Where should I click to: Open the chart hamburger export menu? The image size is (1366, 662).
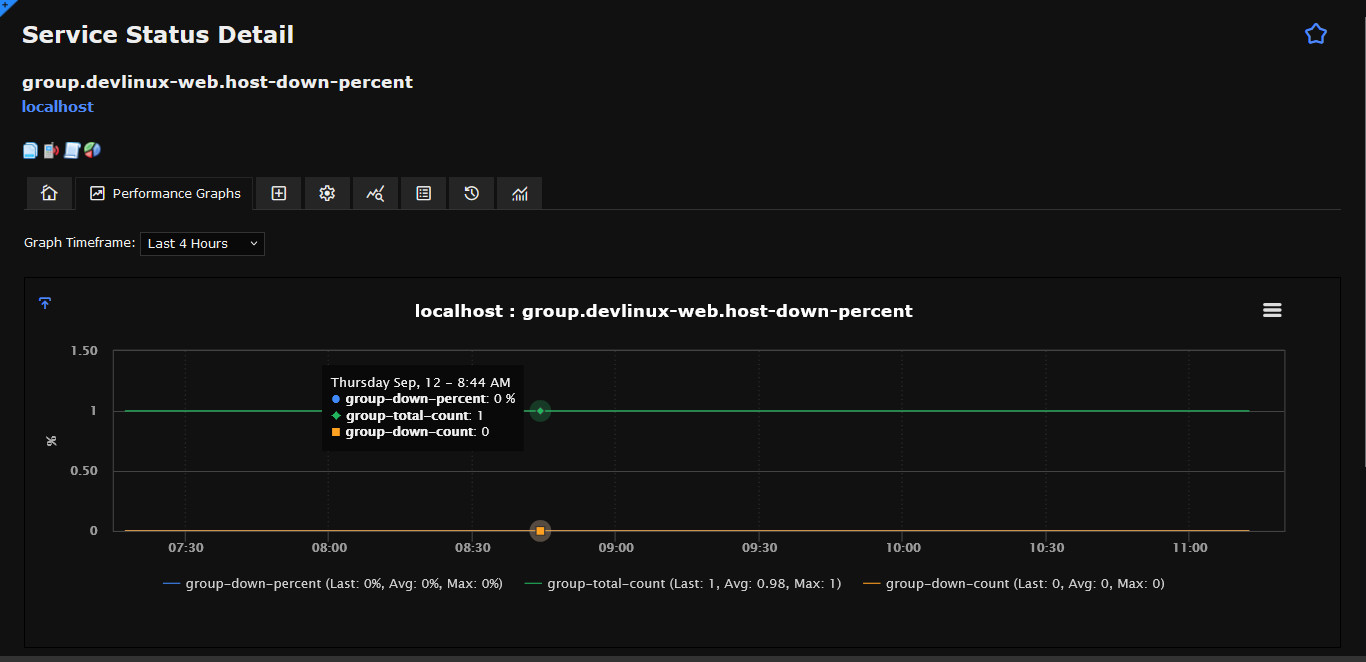pos(1272,310)
